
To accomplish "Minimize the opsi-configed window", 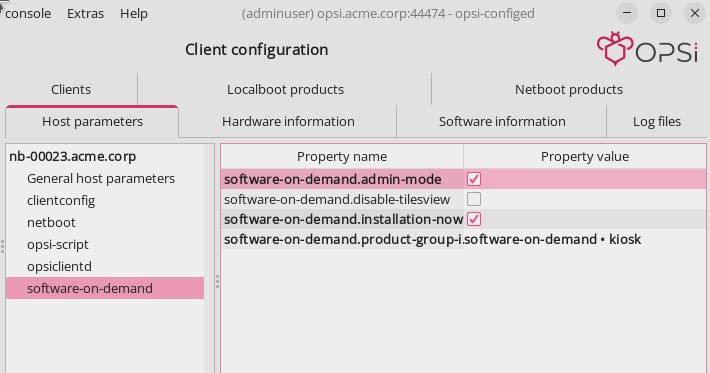I will point(627,13).
